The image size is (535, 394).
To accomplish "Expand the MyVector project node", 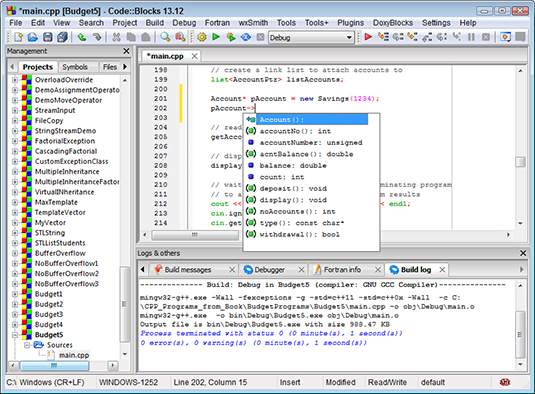I will (x=15, y=222).
